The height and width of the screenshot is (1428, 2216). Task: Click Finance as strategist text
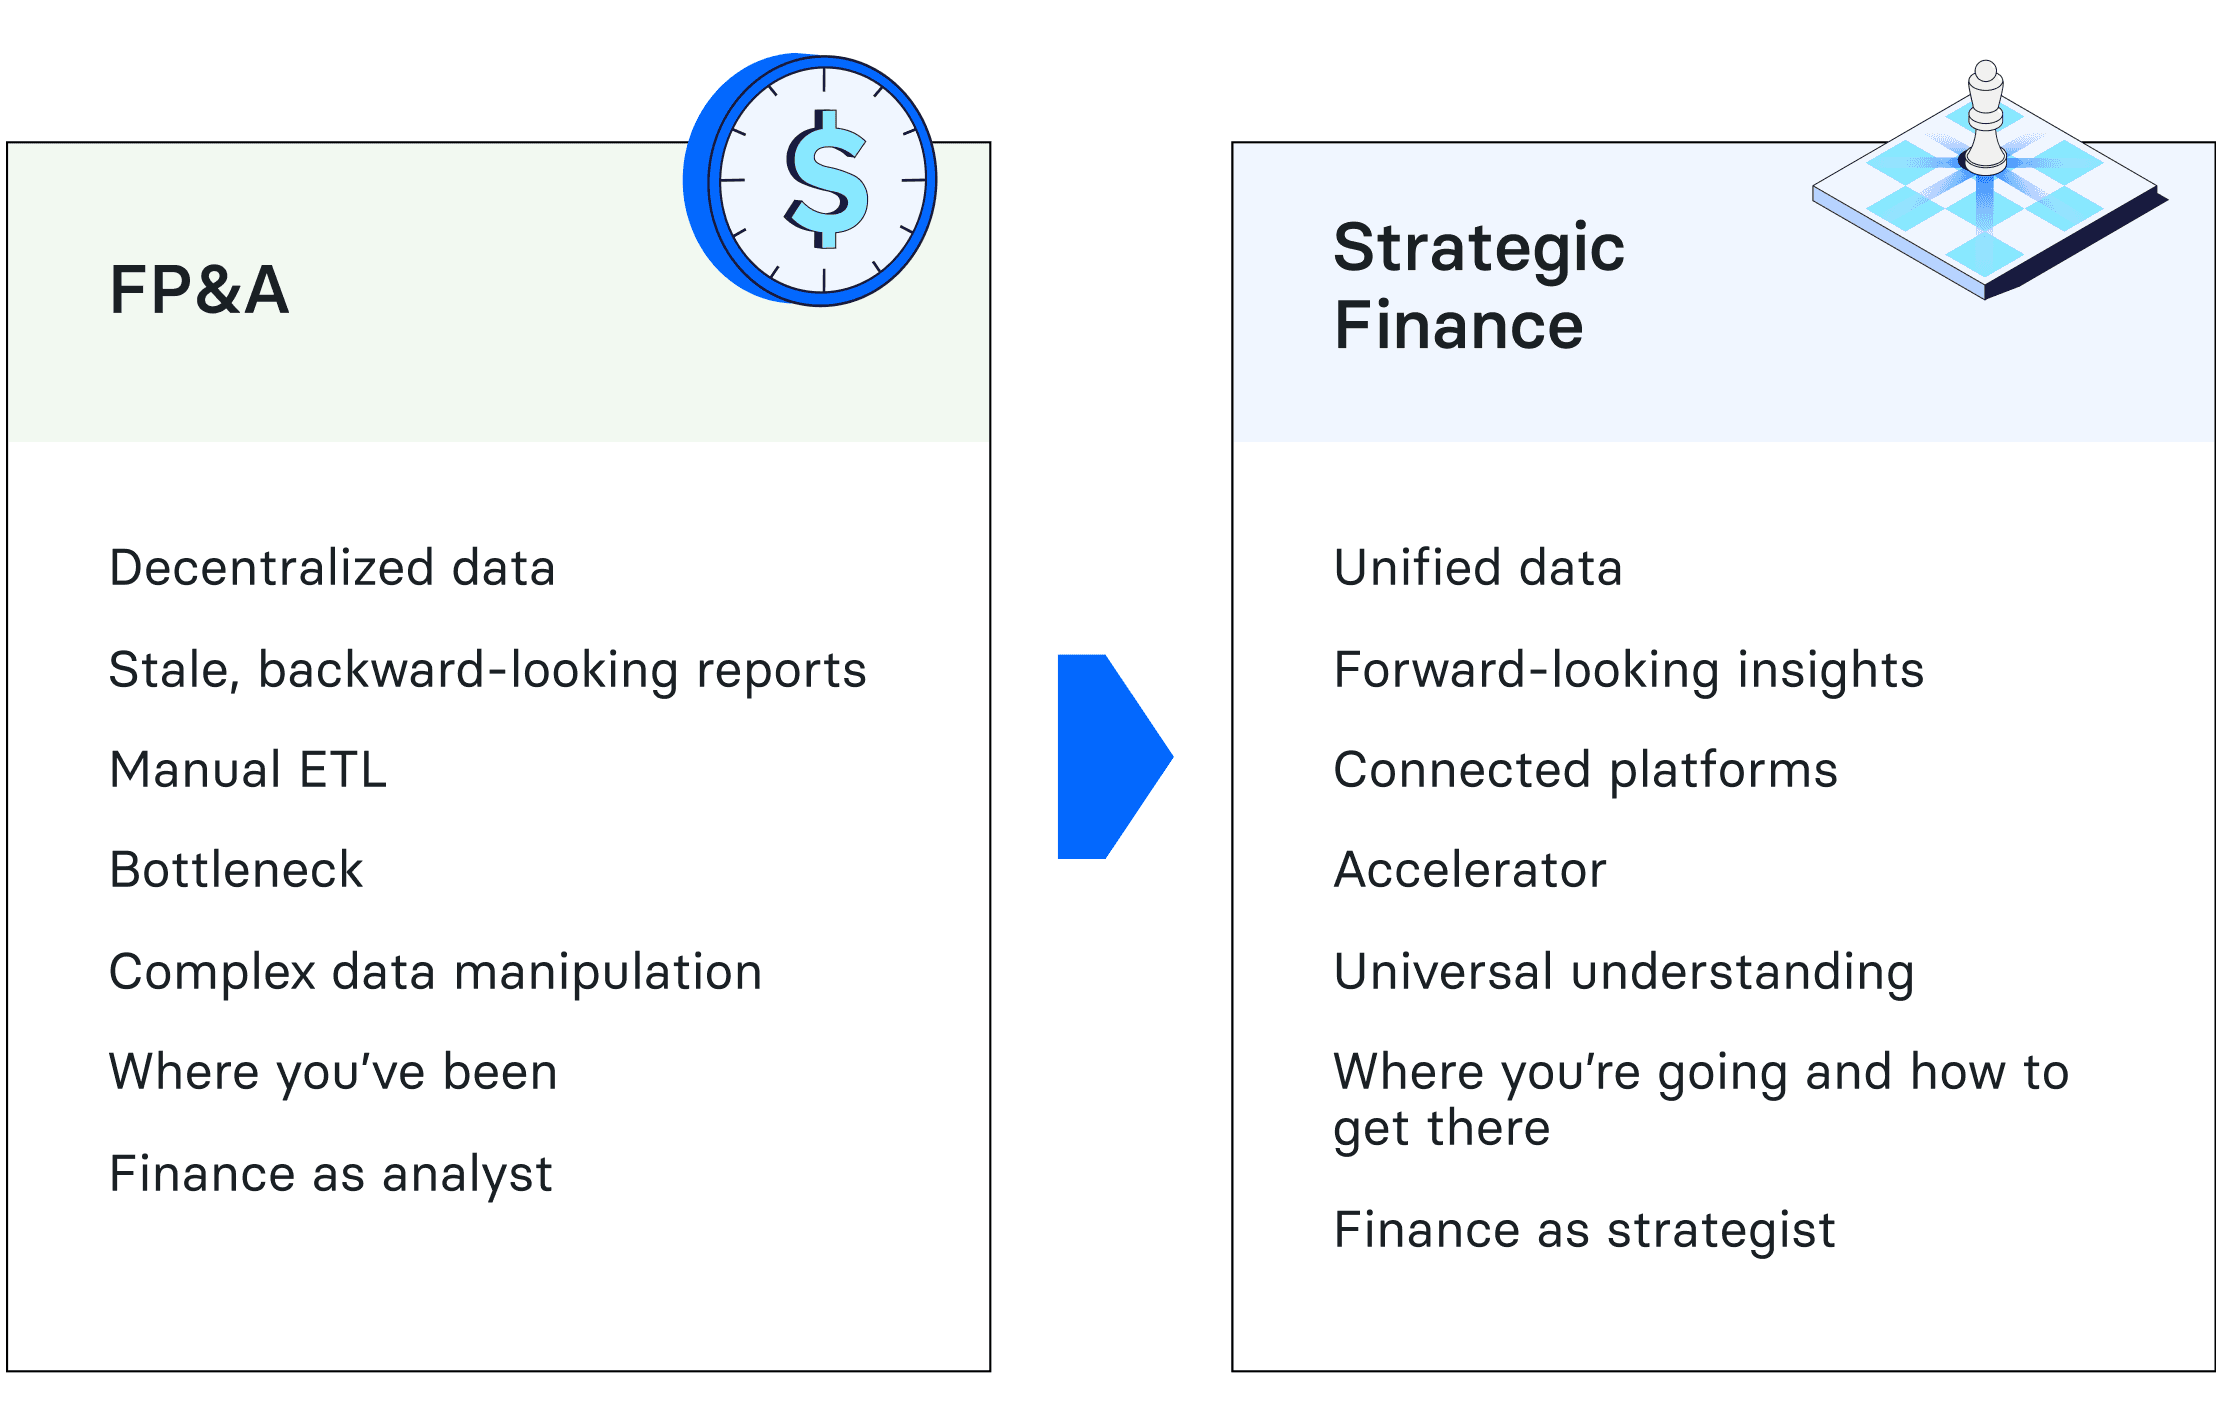(1585, 1231)
